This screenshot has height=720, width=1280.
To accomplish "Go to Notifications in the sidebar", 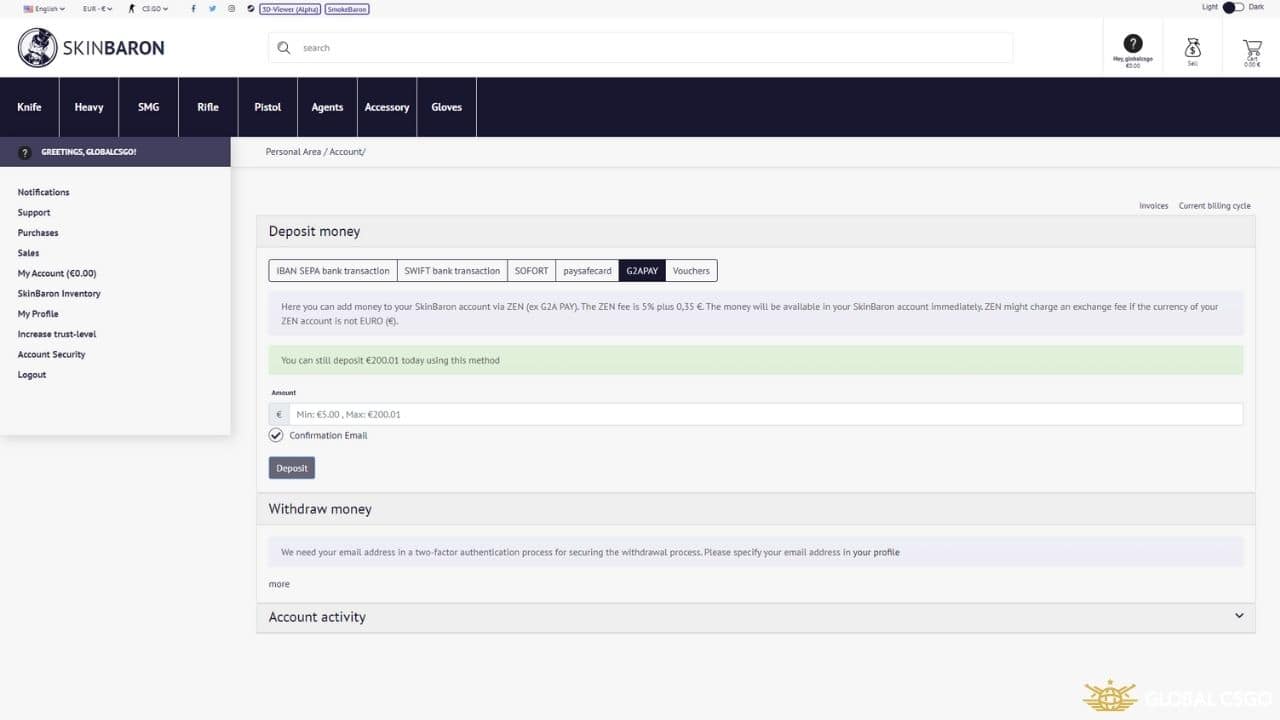I will pos(44,192).
